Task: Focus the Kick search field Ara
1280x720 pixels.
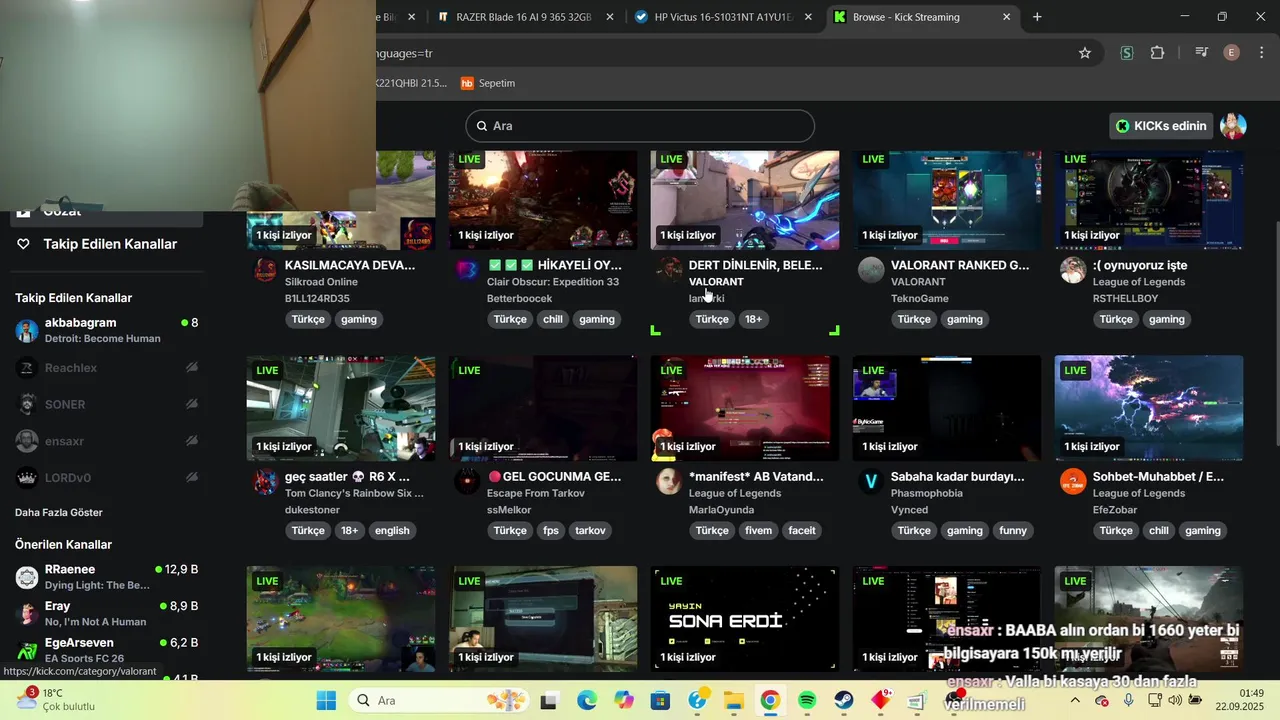Action: click(640, 126)
